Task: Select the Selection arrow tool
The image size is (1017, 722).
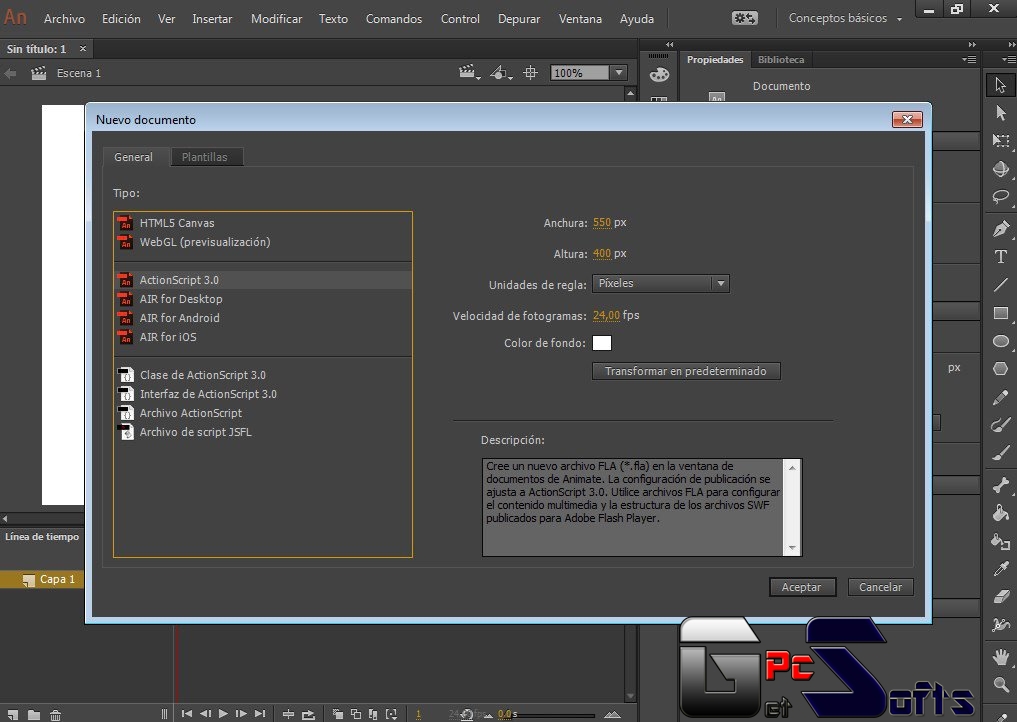Action: click(x=1000, y=85)
